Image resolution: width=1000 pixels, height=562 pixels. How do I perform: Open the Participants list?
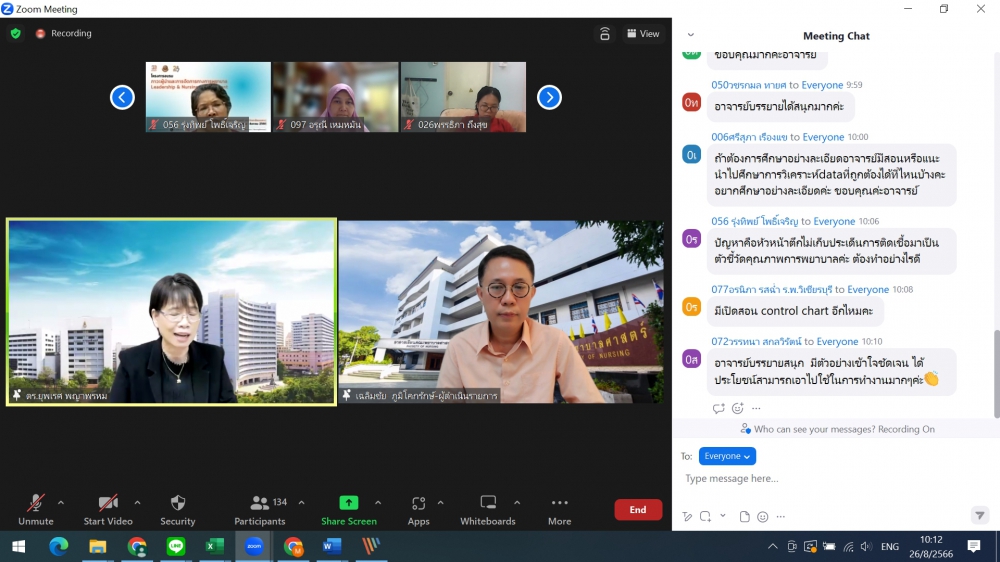pyautogui.click(x=260, y=504)
